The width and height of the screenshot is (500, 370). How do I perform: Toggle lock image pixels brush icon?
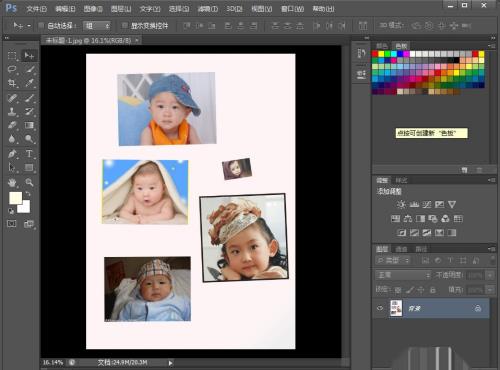(410, 290)
